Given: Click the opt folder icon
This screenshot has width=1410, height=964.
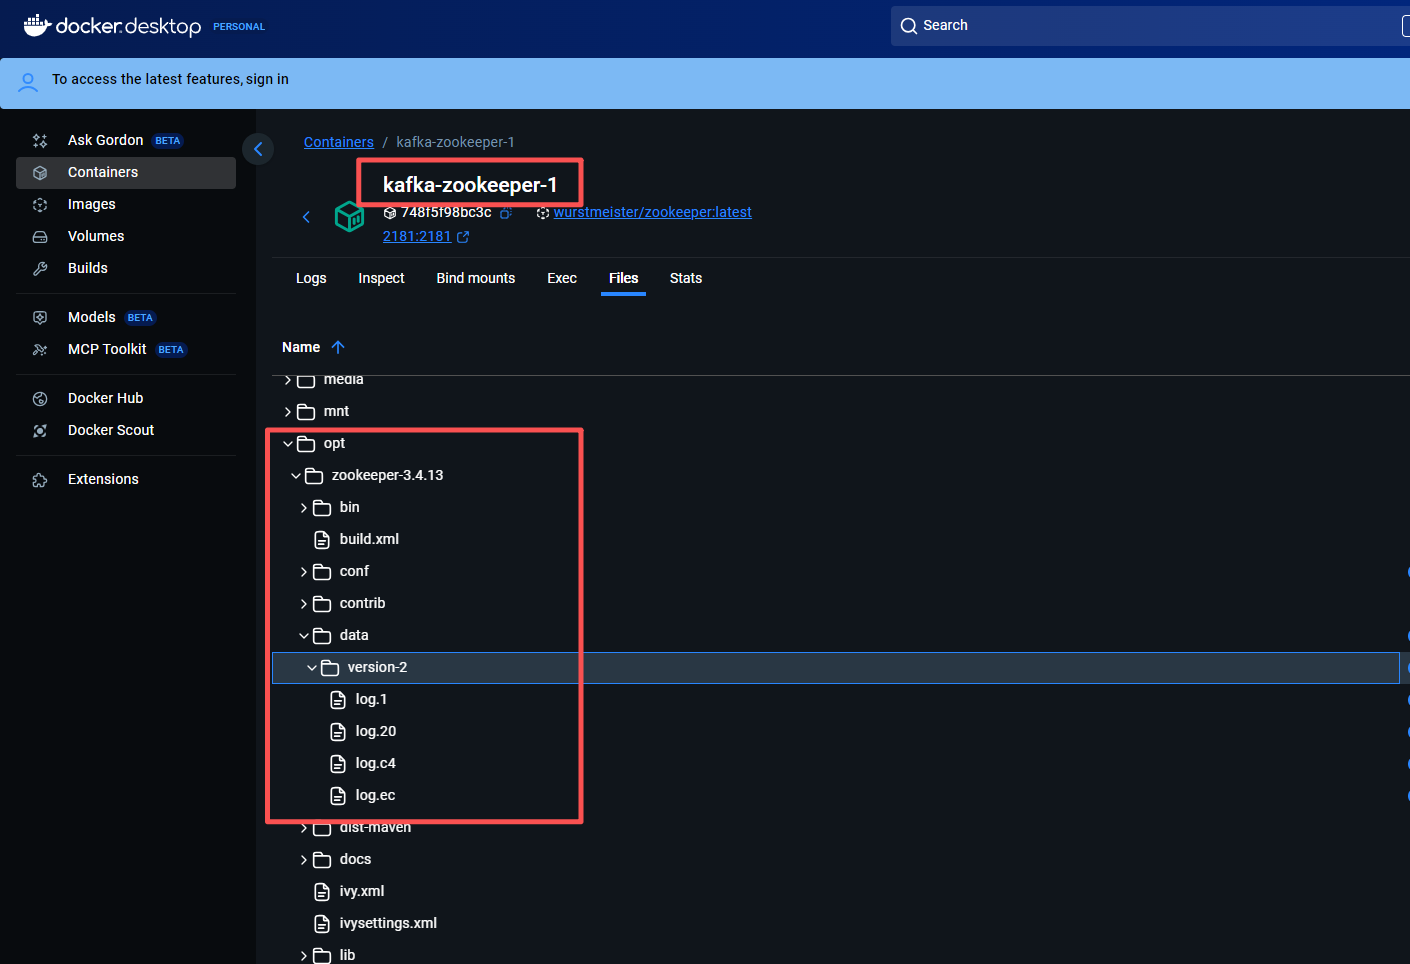Looking at the screenshot, I should [306, 444].
